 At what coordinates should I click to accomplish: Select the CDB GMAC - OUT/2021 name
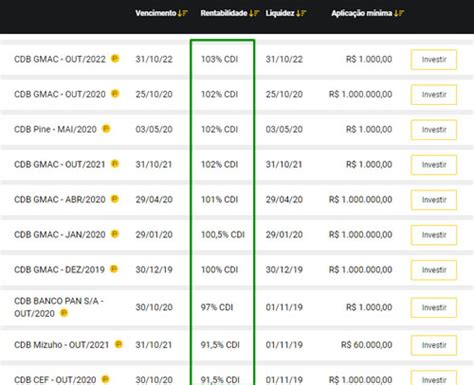coord(60,164)
